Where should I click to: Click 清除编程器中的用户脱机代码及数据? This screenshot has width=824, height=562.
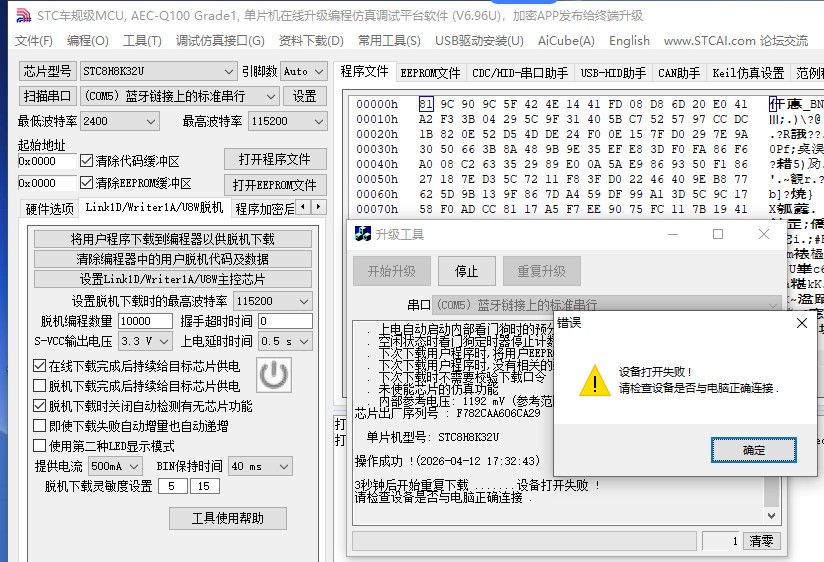pyautogui.click(x=173, y=259)
